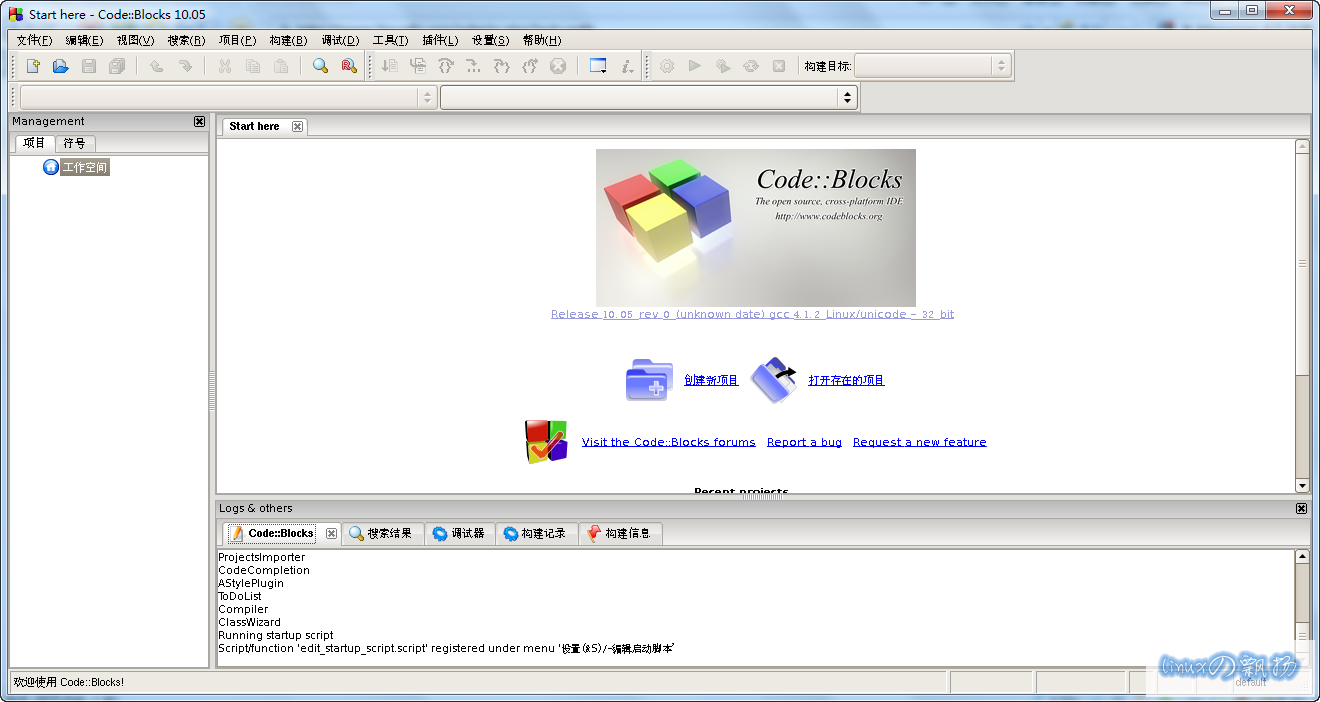The height and width of the screenshot is (702, 1320).
Task: Click the New file toolbar icon
Action: point(33,66)
